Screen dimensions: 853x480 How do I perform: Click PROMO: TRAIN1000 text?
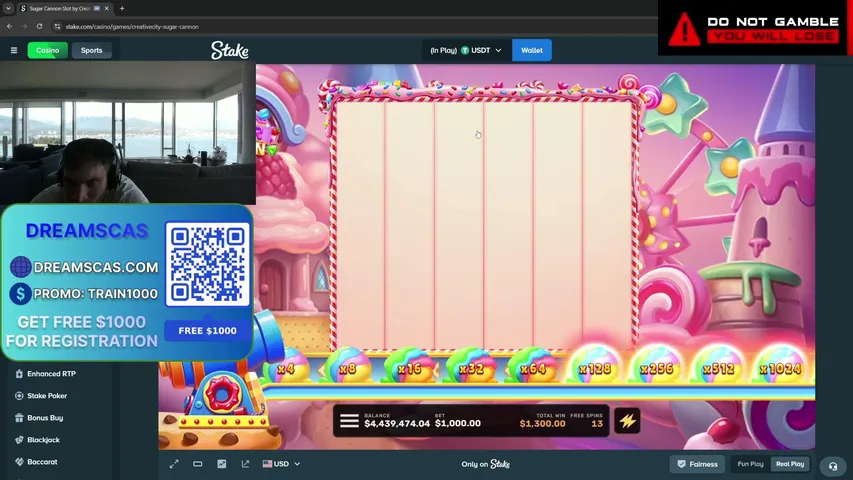[95, 294]
